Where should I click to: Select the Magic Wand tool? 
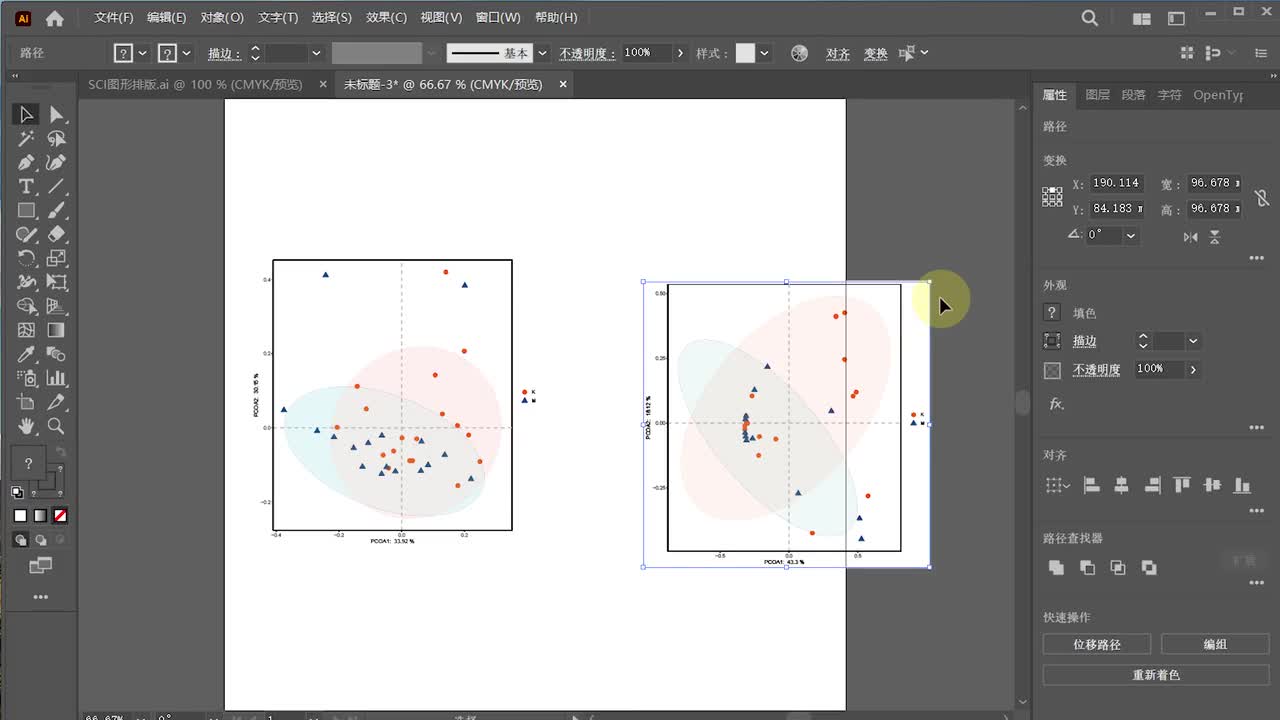27,139
